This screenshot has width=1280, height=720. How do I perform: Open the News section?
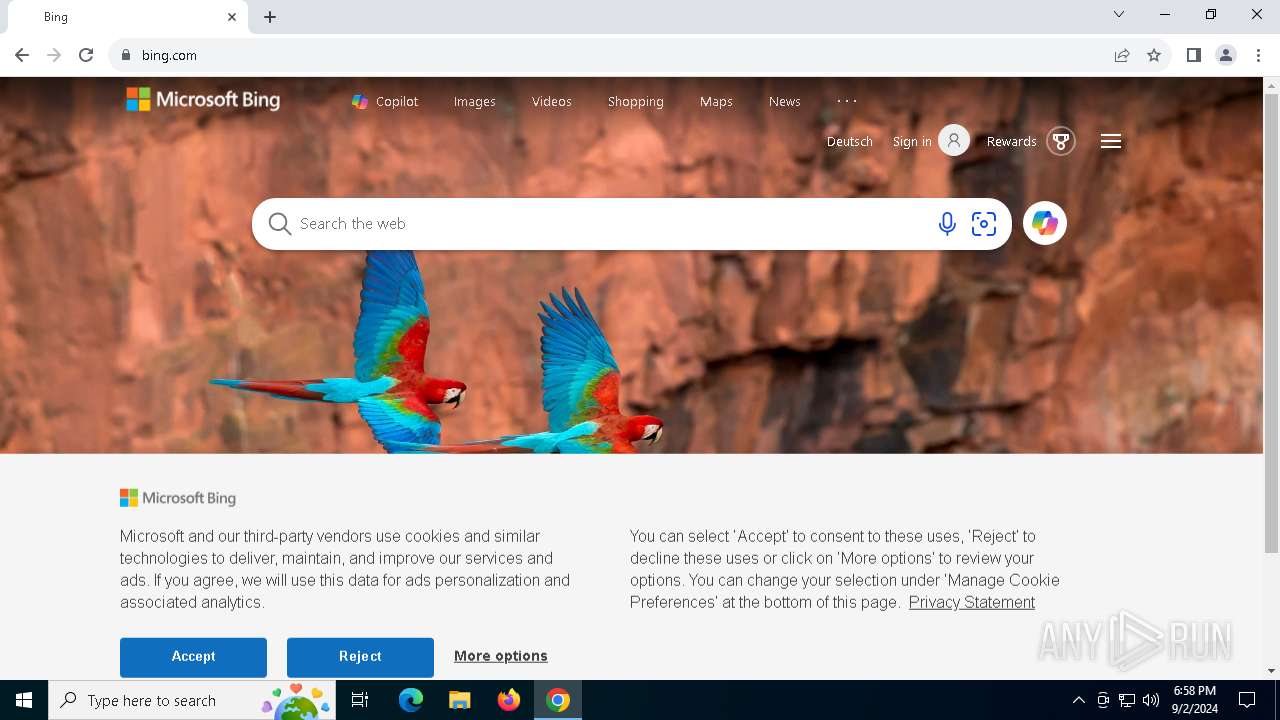(785, 101)
